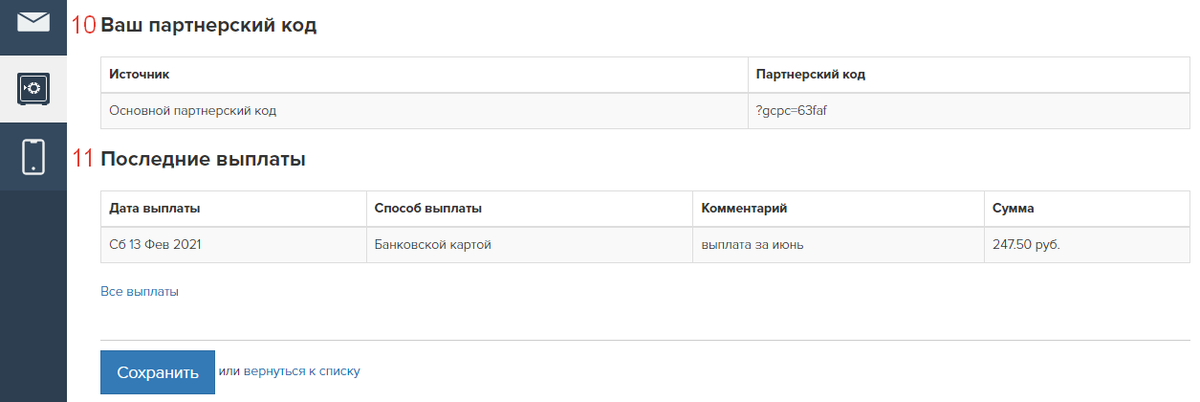Select the safe vault sidebar icon

(33, 89)
